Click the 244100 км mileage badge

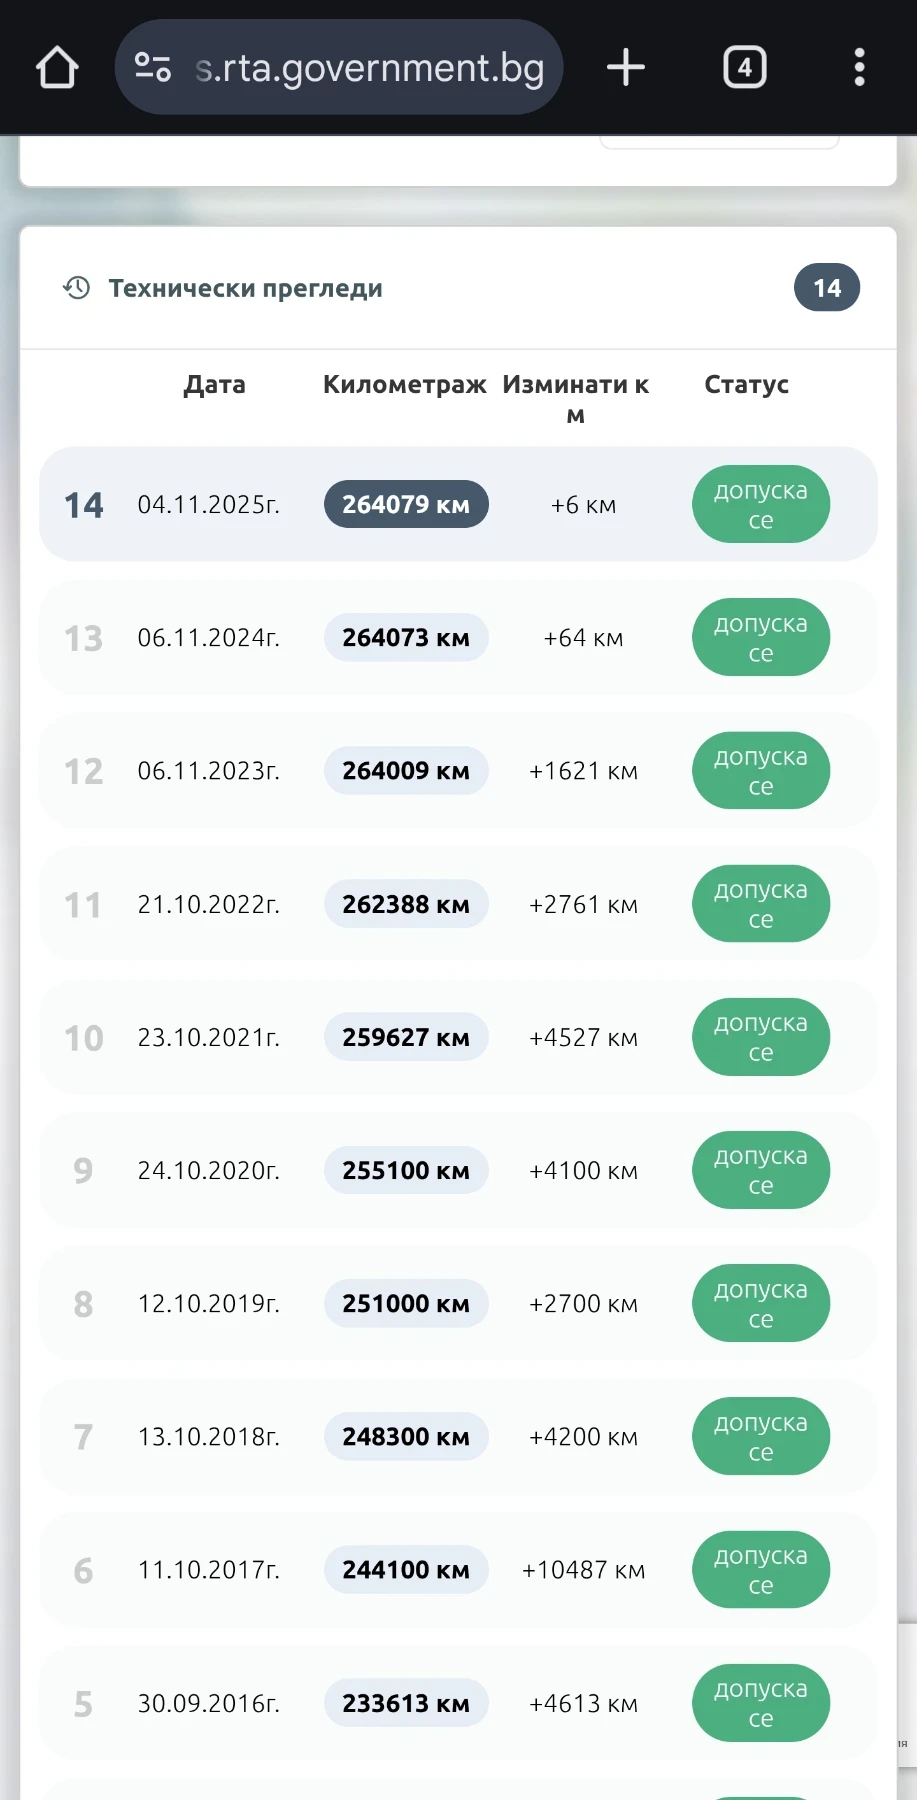(406, 1570)
